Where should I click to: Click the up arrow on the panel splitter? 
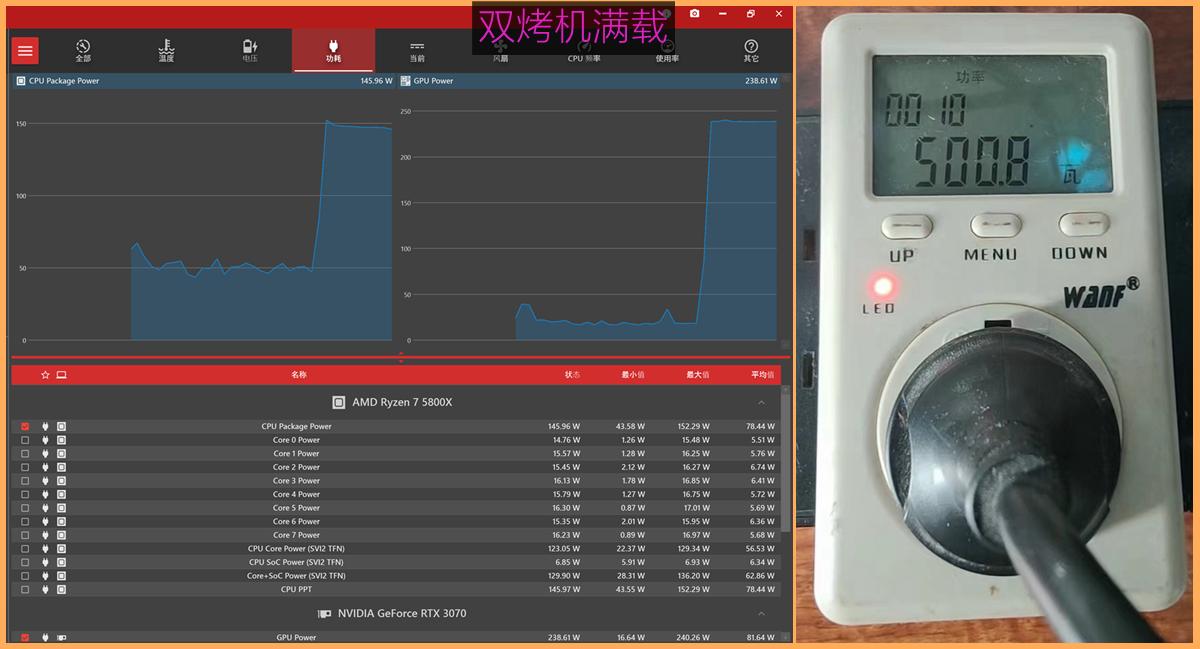401,353
